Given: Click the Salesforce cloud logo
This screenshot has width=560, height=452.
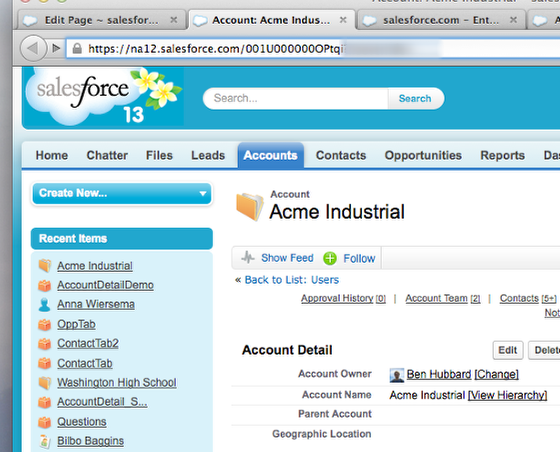Looking at the screenshot, I should pos(103,96).
